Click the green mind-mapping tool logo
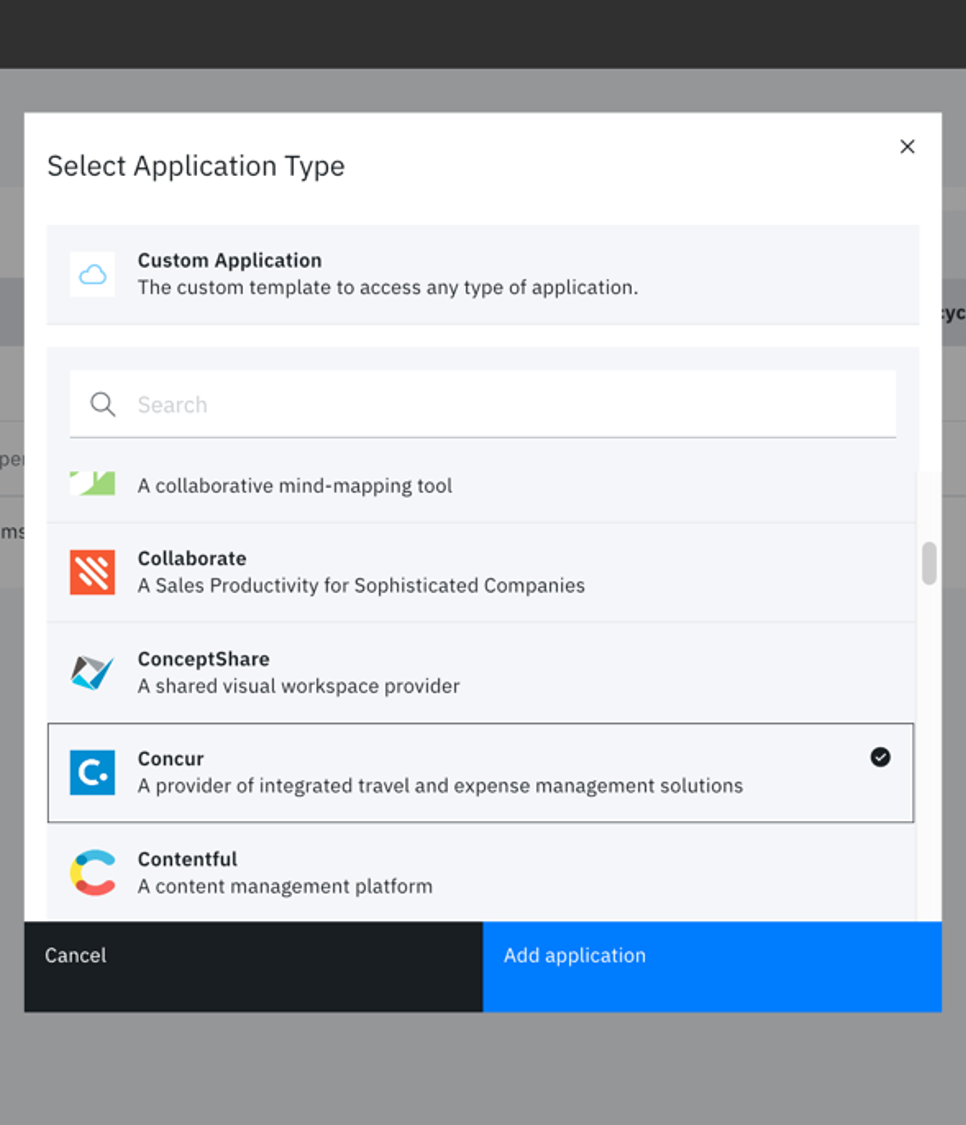The width and height of the screenshot is (966, 1125). click(x=93, y=483)
